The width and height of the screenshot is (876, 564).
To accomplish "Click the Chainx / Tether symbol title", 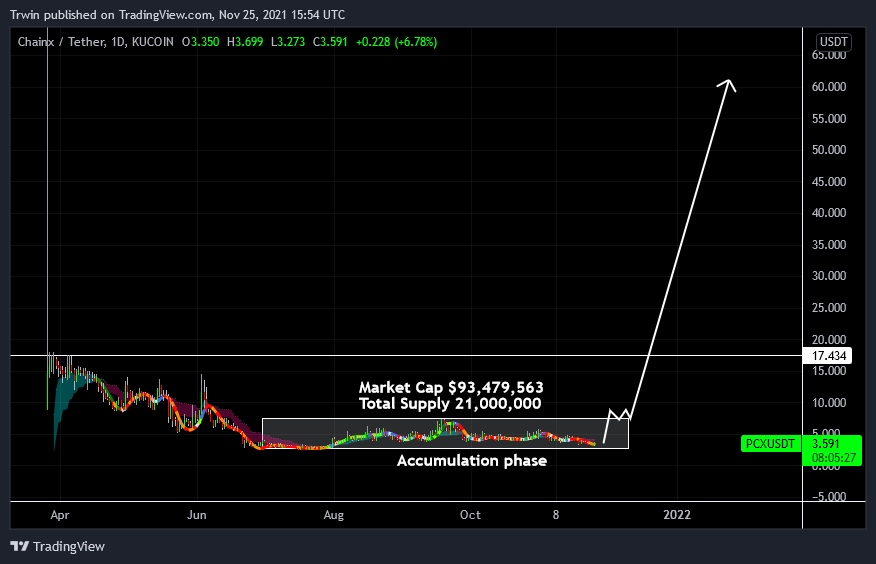I will [61, 42].
